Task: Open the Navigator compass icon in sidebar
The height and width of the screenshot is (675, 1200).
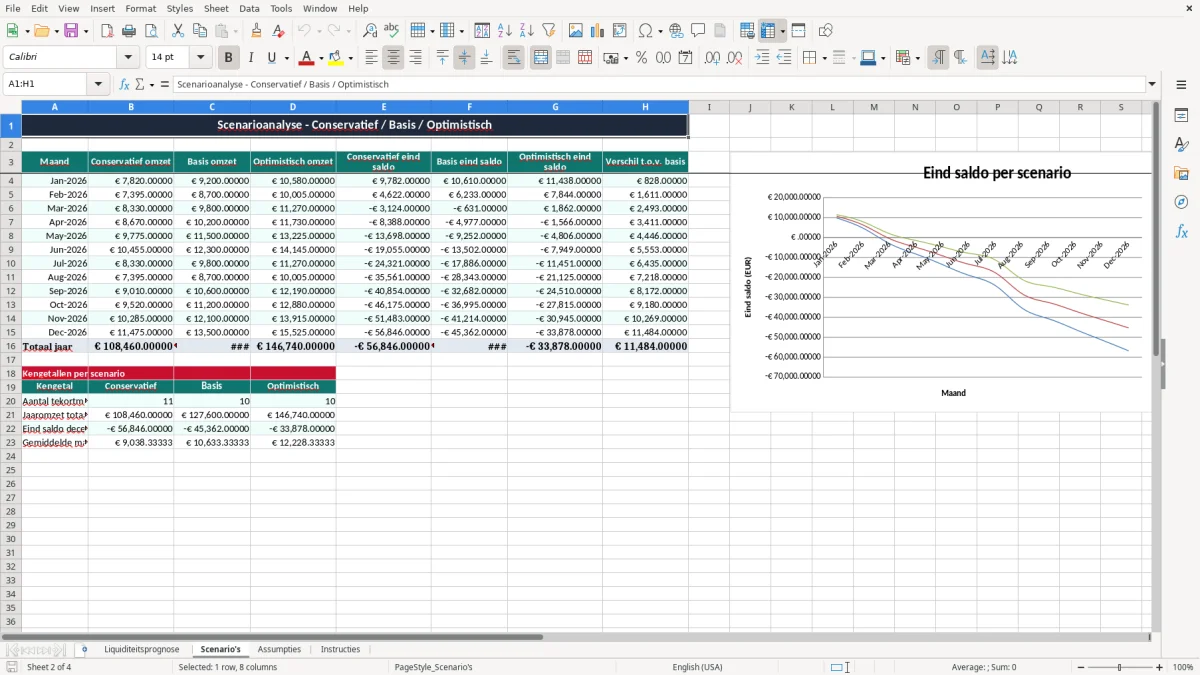Action: tap(1181, 202)
